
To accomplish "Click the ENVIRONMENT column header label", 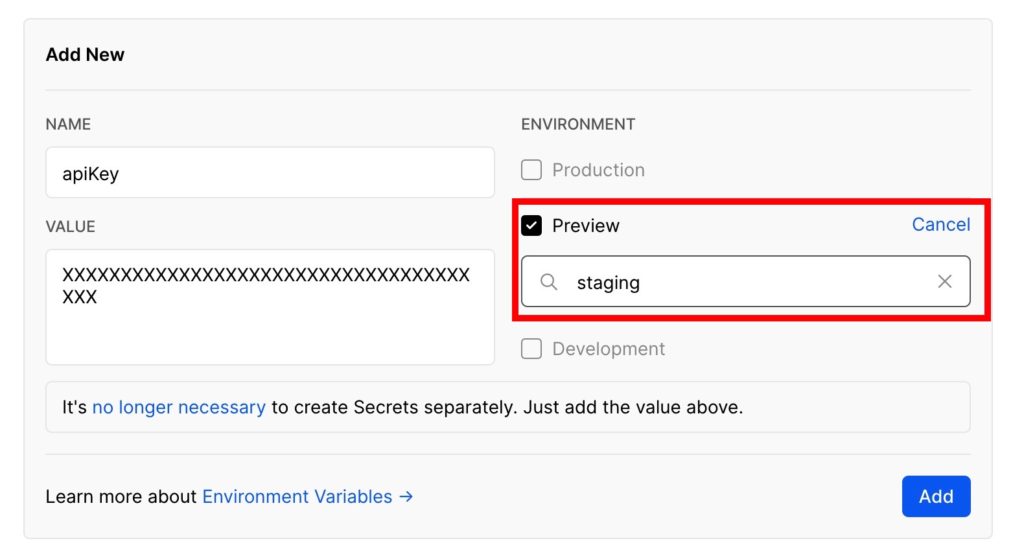I will point(578,124).
